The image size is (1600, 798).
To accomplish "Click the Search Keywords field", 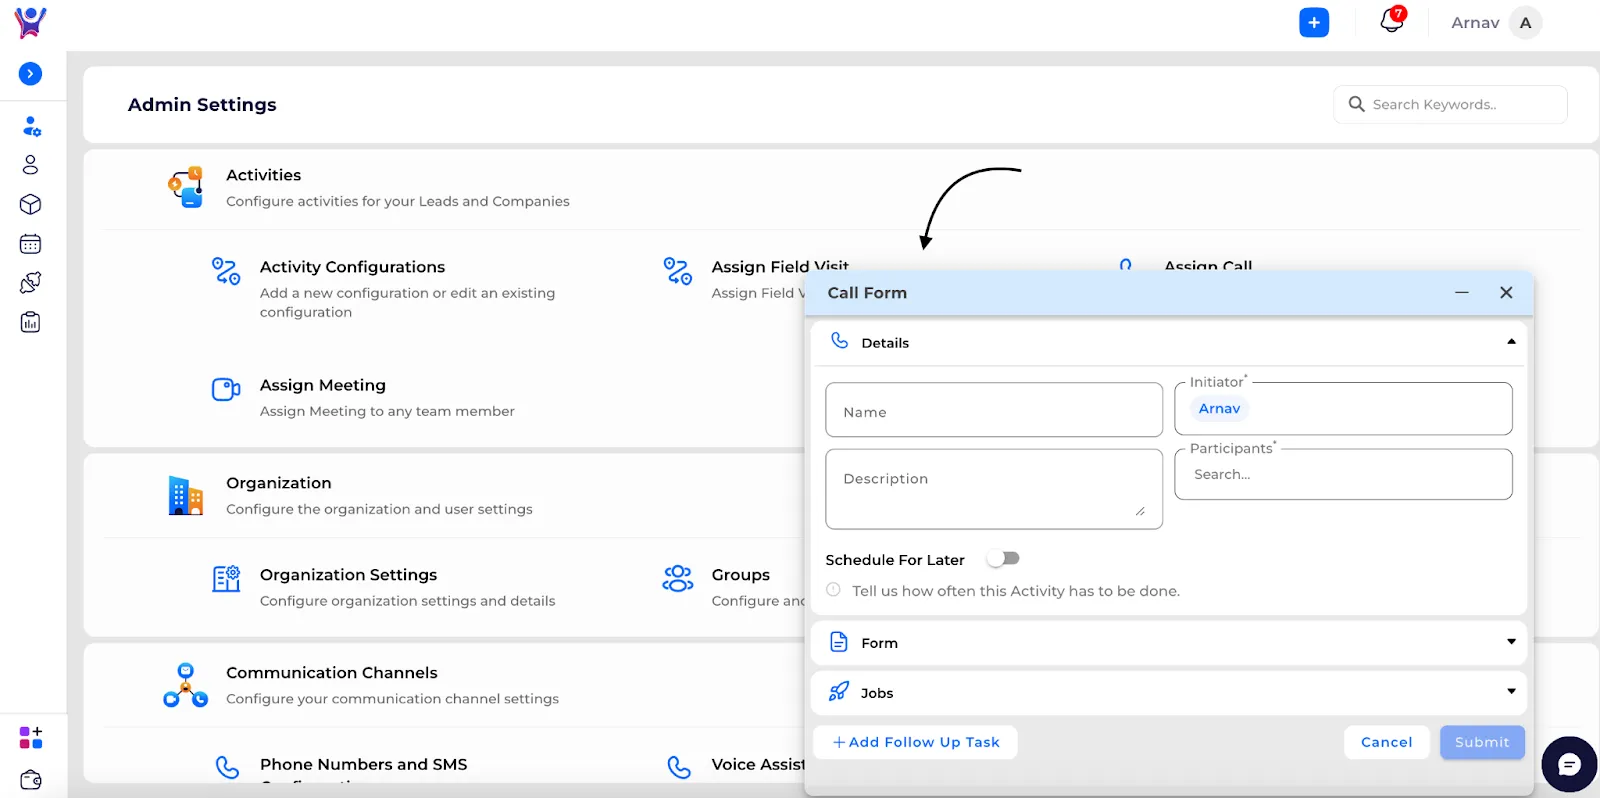I will pyautogui.click(x=1450, y=104).
